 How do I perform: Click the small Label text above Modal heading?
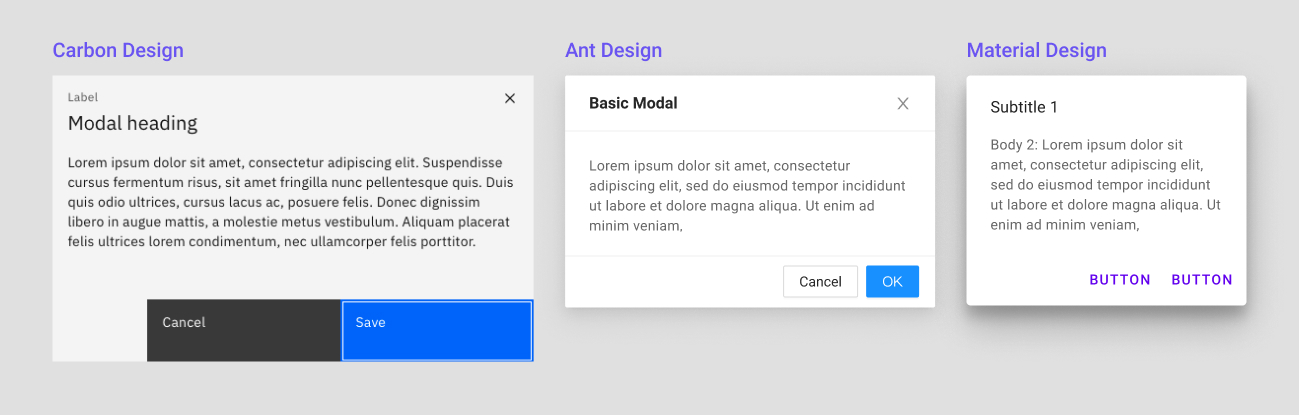[82, 97]
